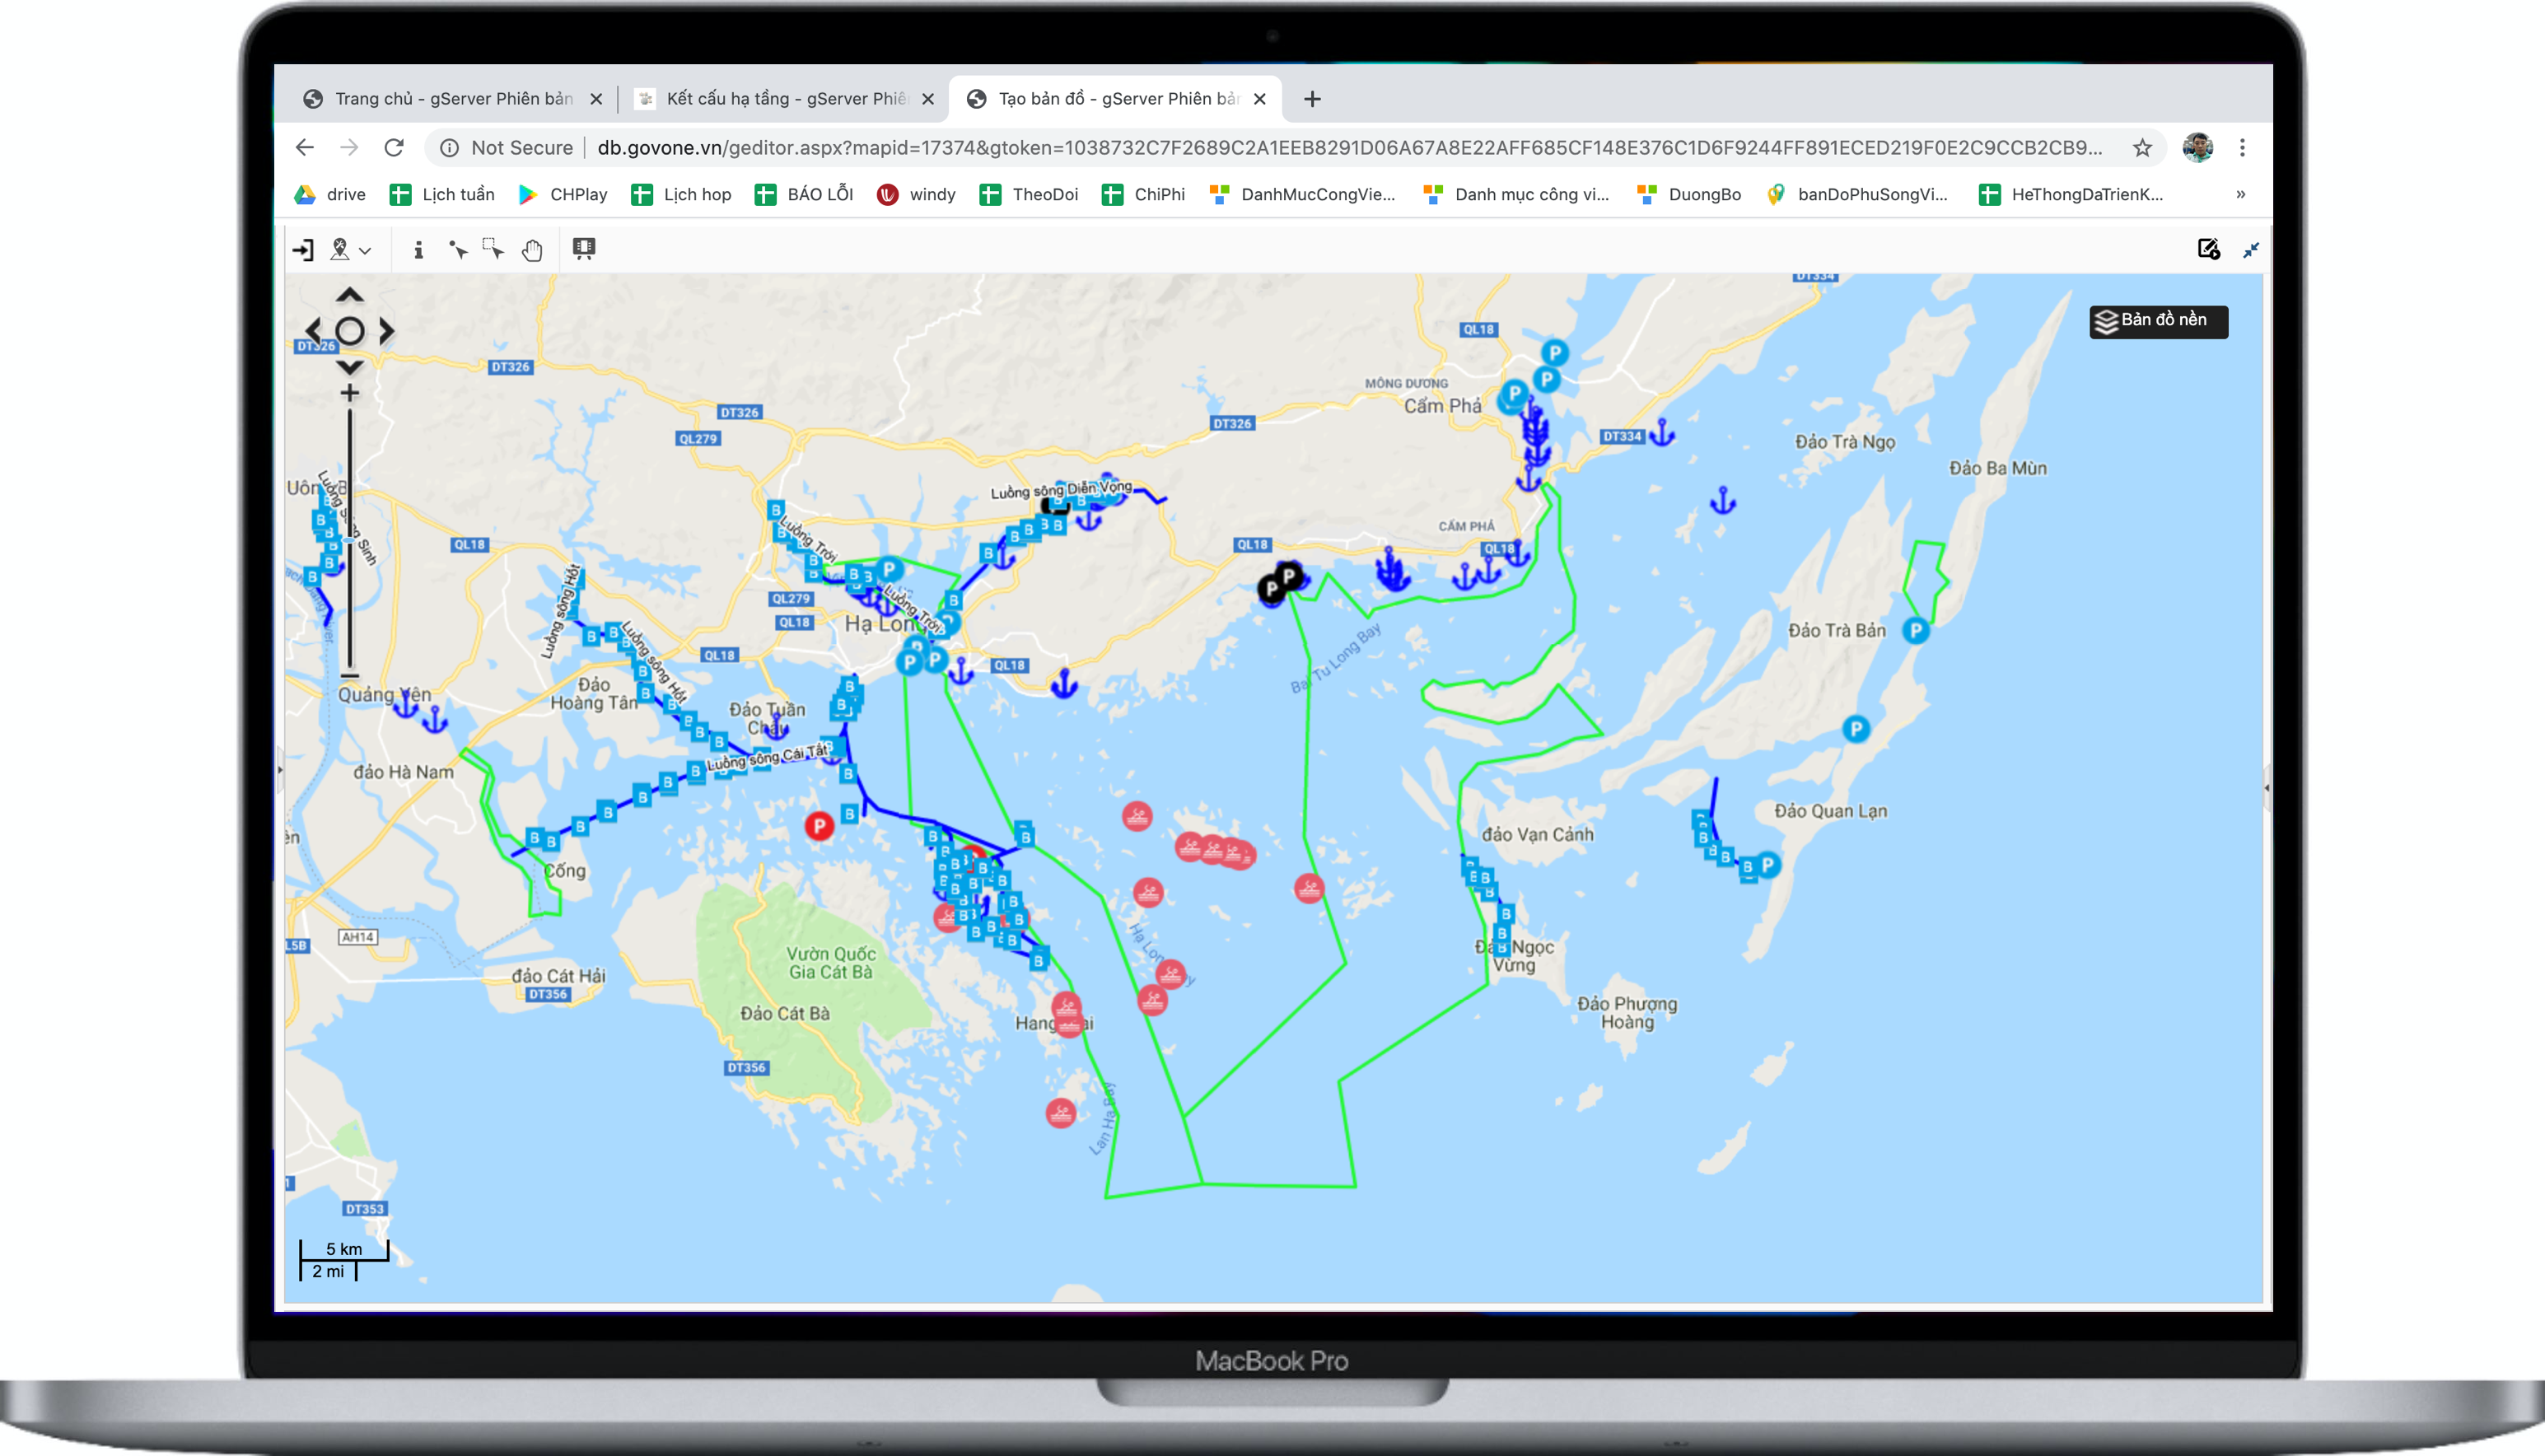The image size is (2545, 1456).
Task: Select the info identify tool
Action: pyautogui.click(x=418, y=250)
